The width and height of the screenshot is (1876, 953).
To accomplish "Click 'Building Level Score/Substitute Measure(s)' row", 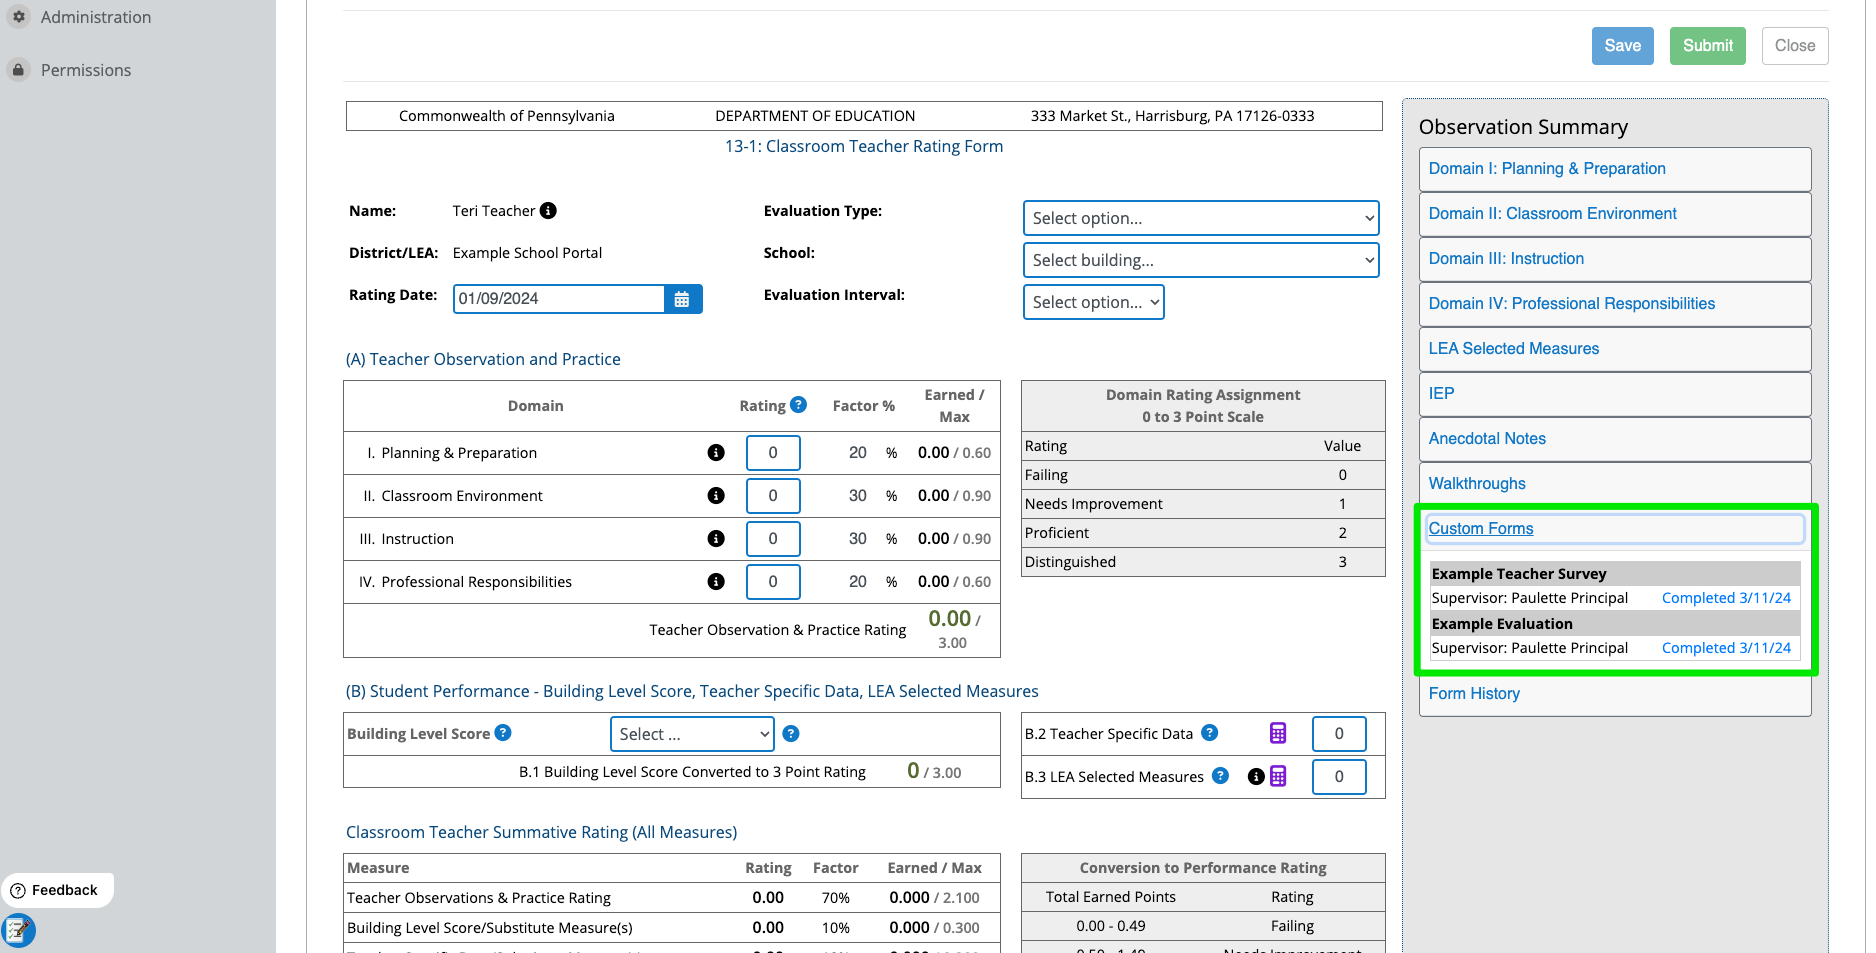I will coord(671,928).
